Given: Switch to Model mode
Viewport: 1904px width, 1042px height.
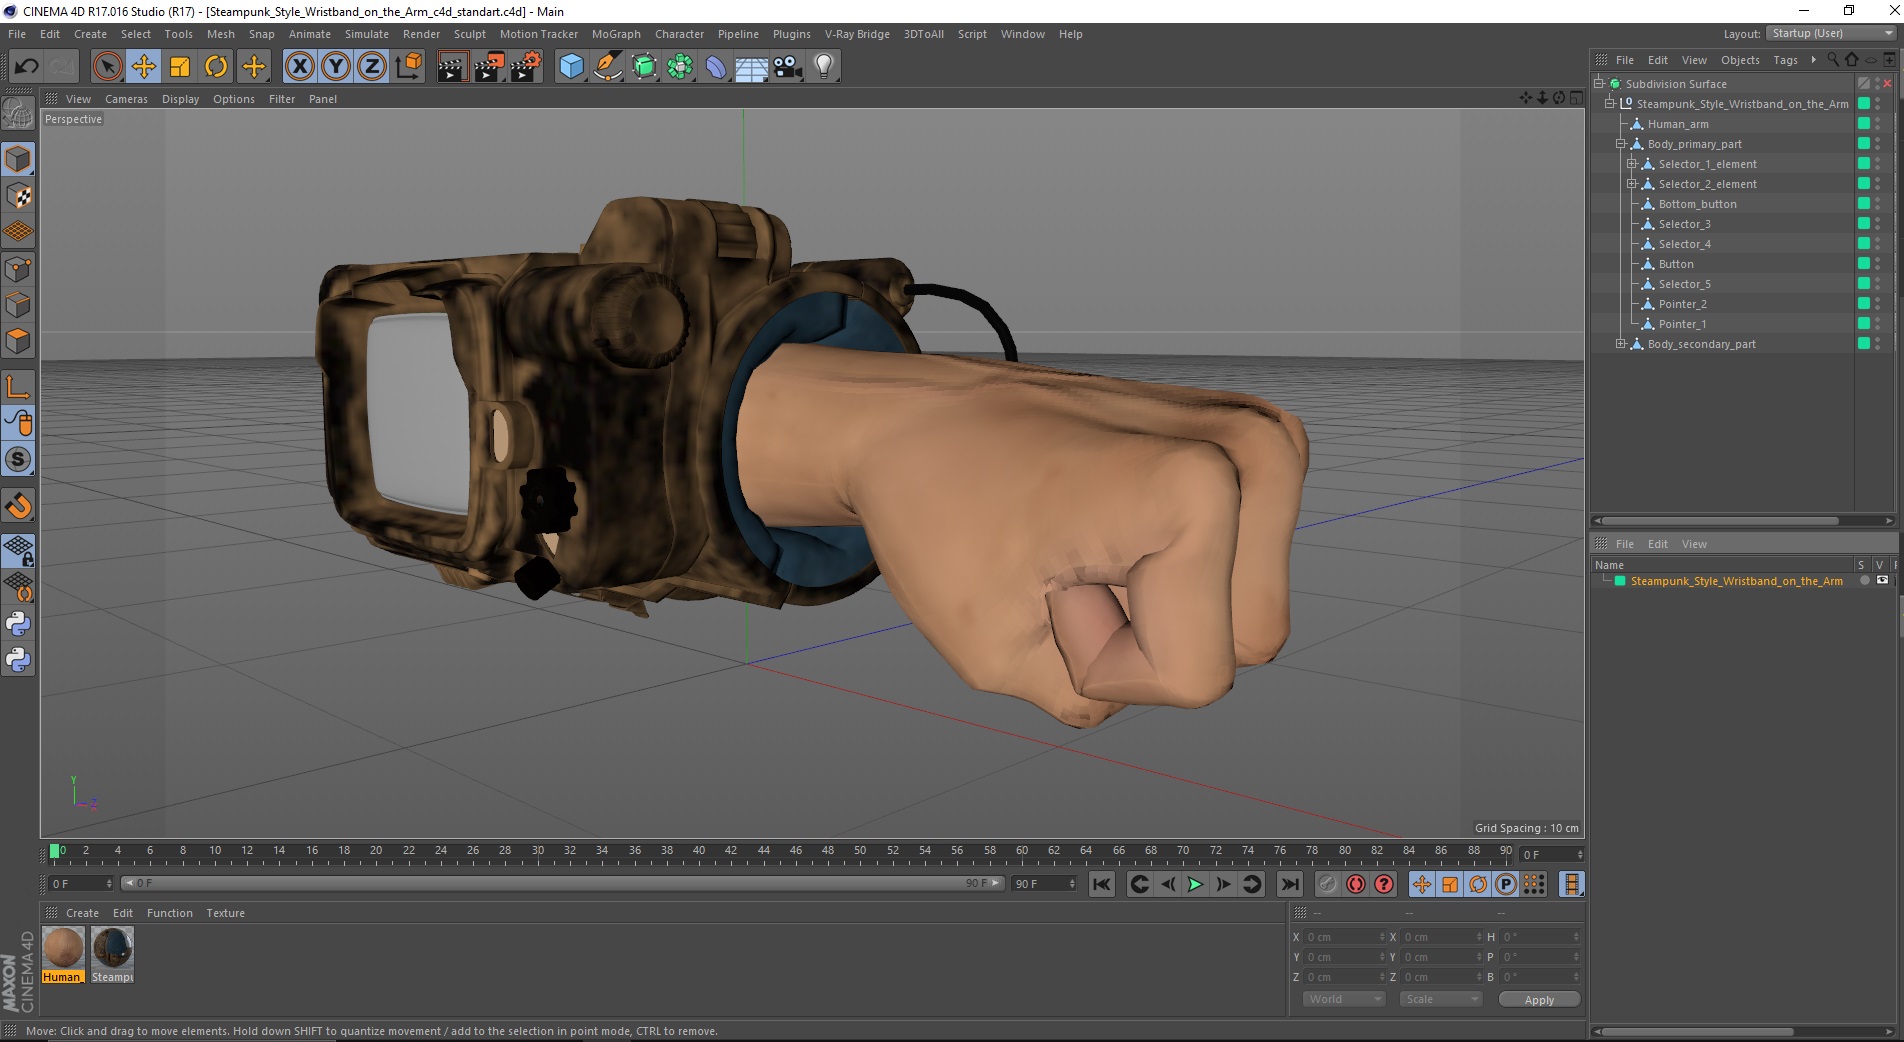Looking at the screenshot, I should click(18, 160).
